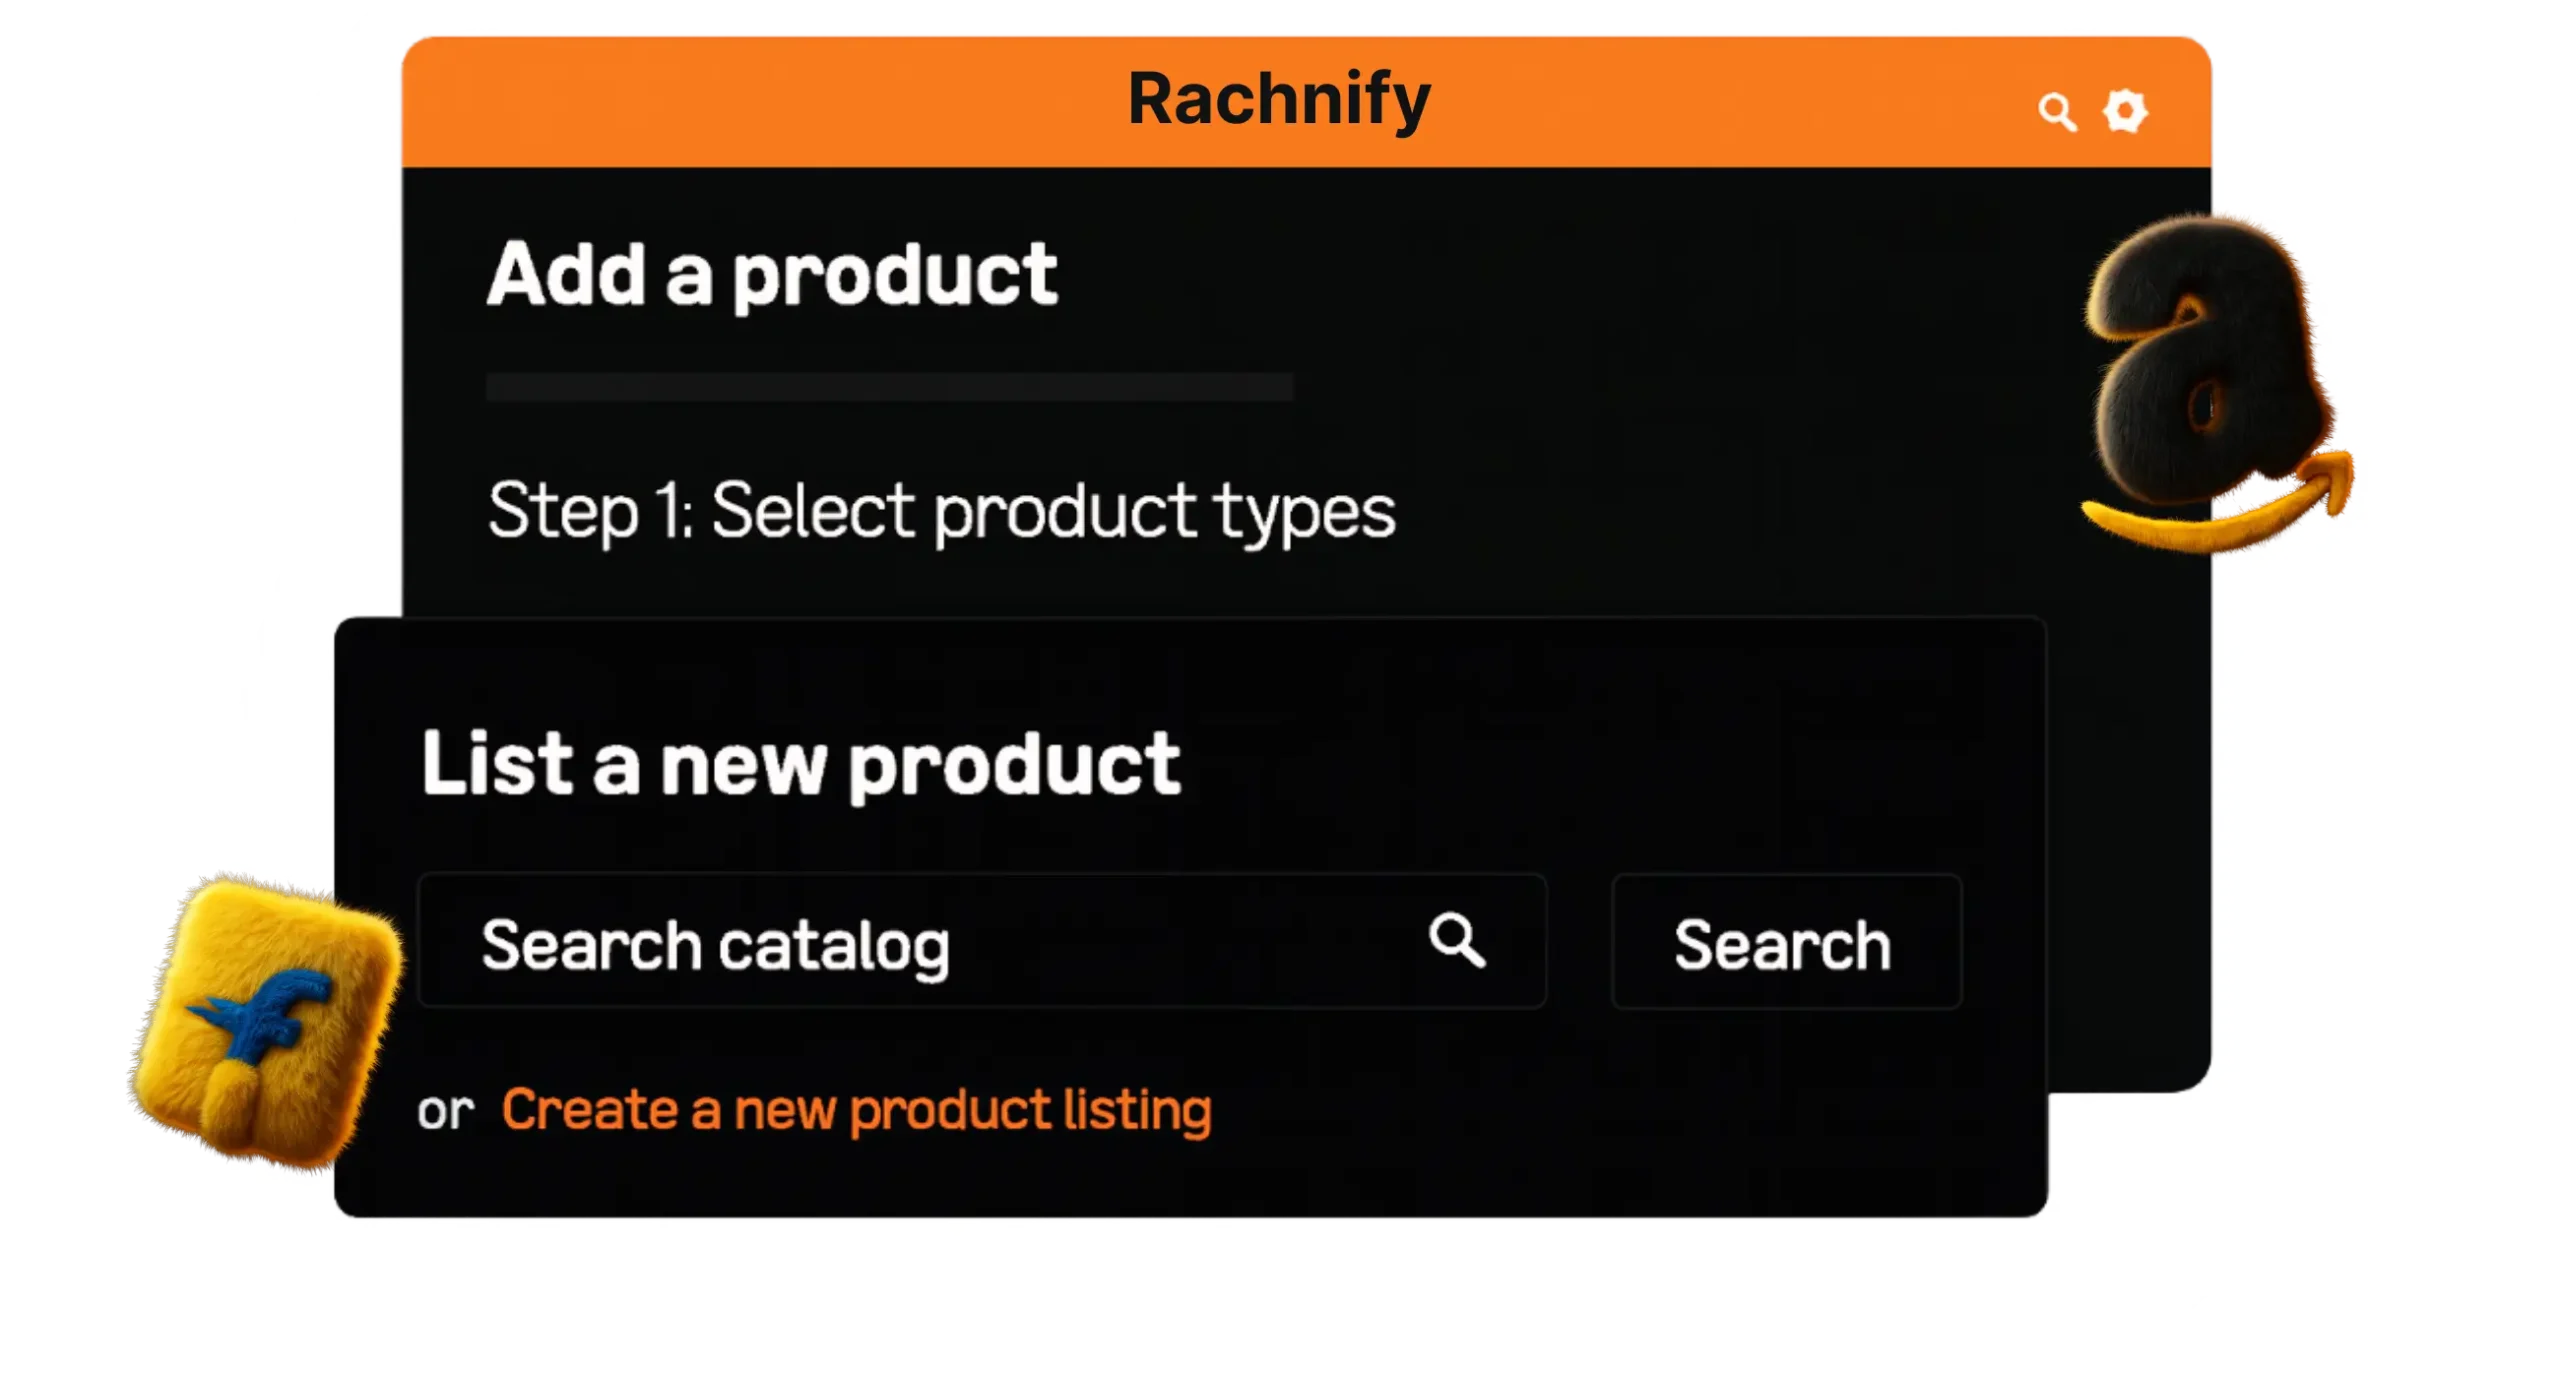This screenshot has width=2560, height=1378.
Task: Click the search icon in the orange header
Action: tap(2056, 112)
